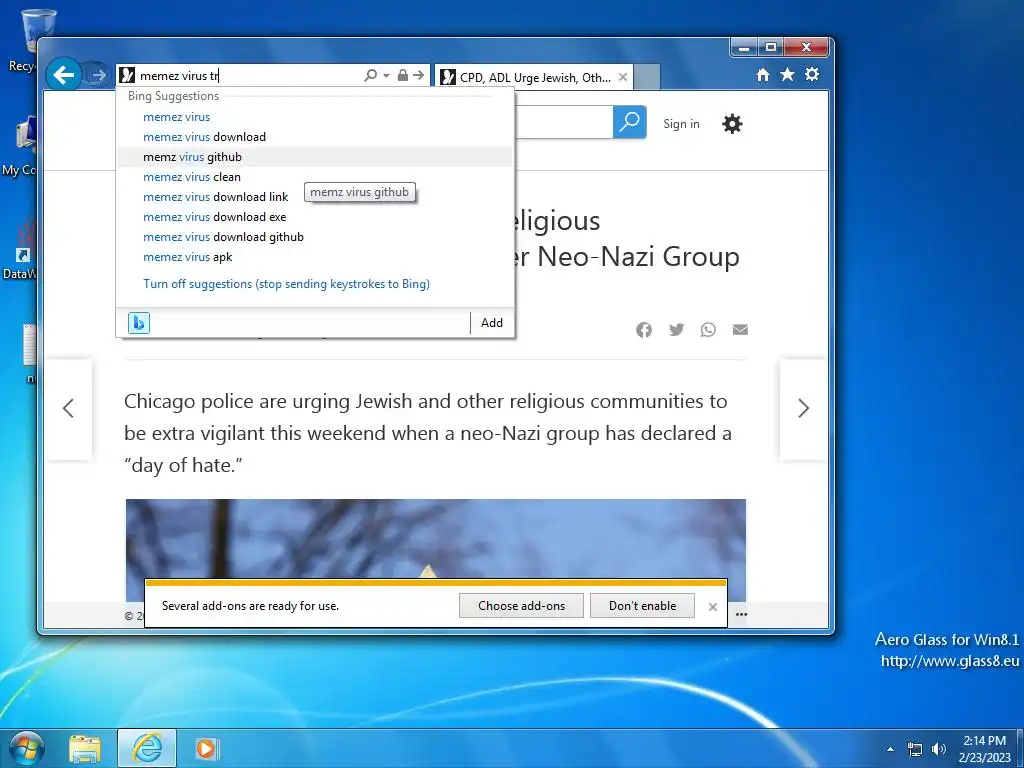
Task: Open Internet Explorer Tools gear icon
Action: (812, 74)
